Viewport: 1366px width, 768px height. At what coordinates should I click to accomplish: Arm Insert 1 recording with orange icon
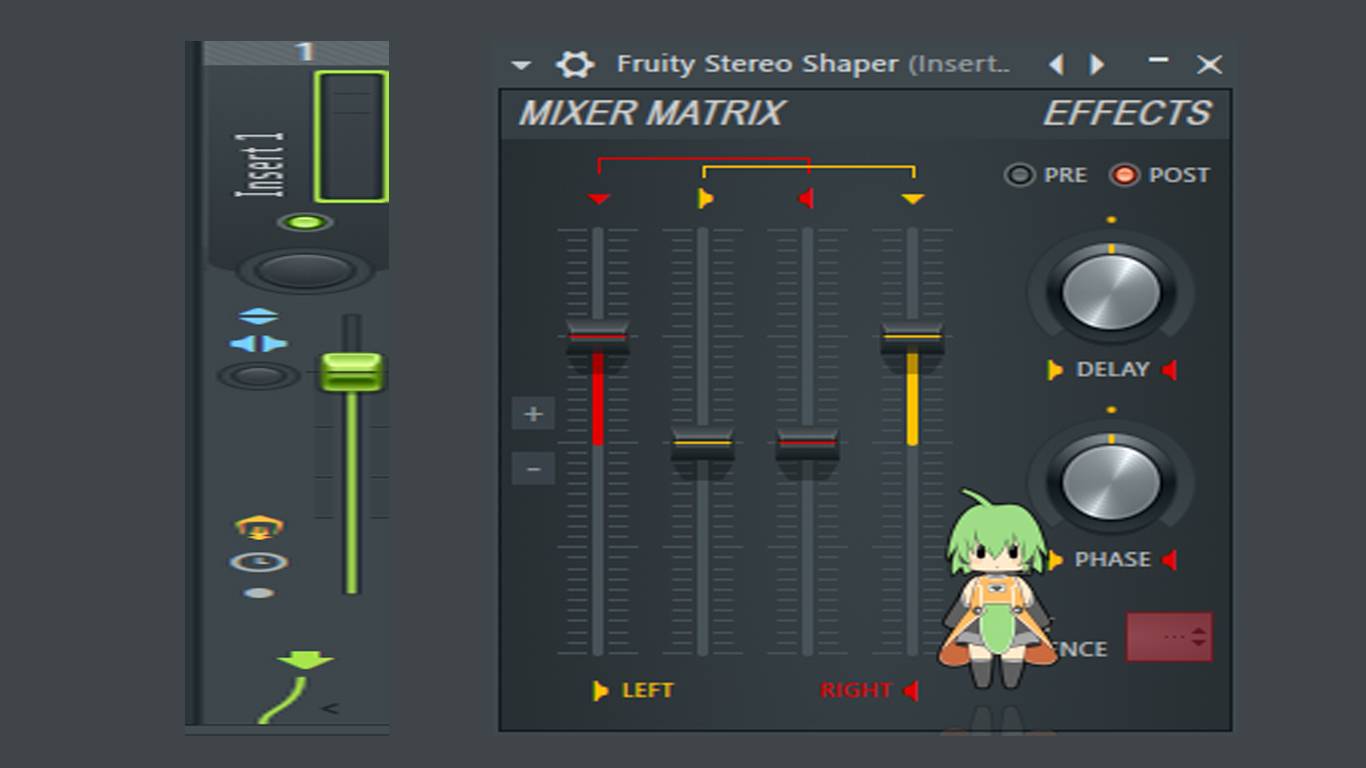click(259, 528)
